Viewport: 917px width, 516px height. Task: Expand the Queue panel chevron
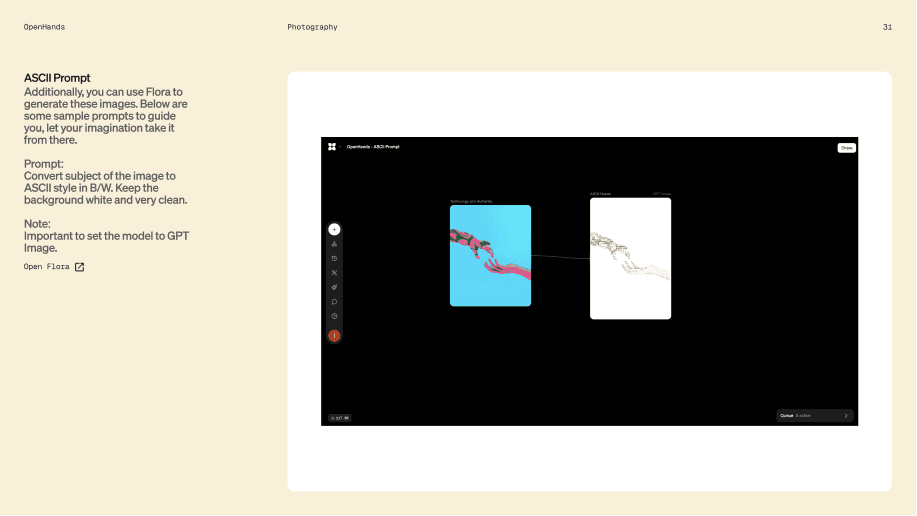click(846, 416)
